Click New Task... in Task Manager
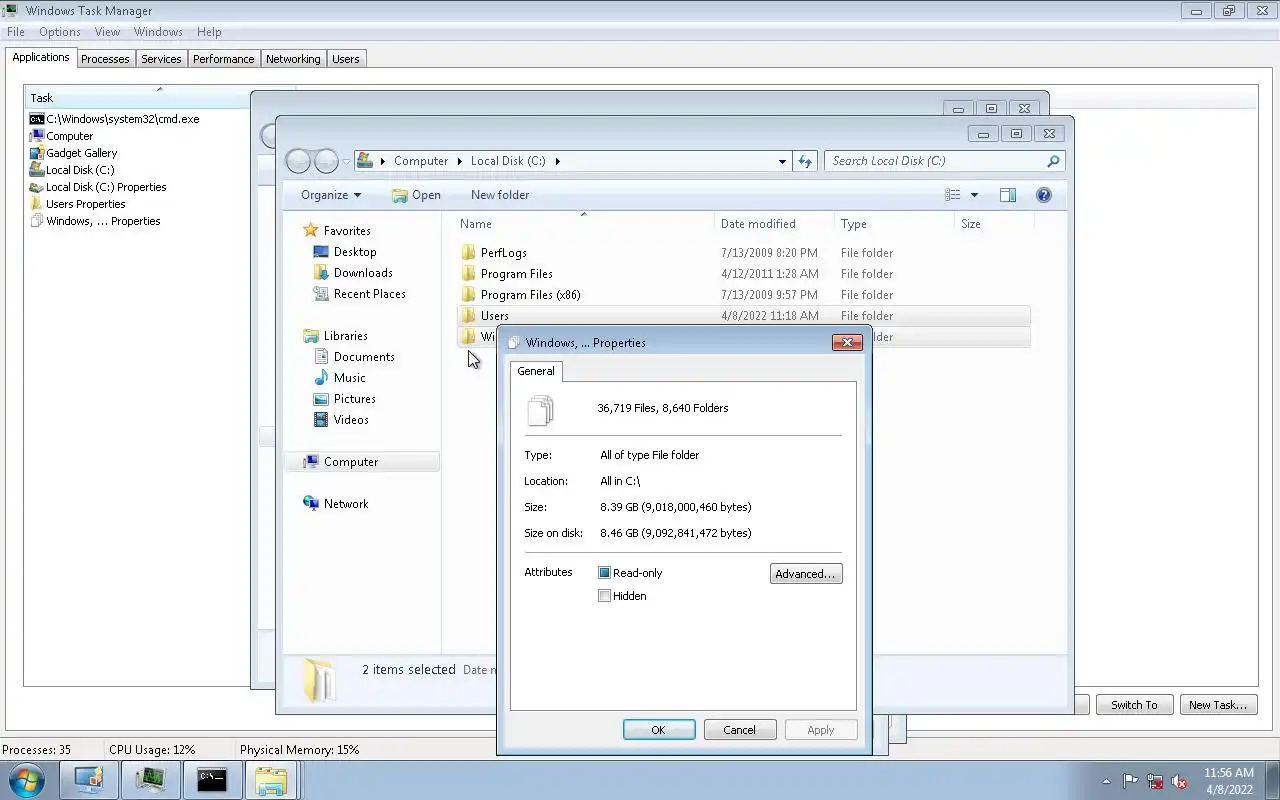 [1218, 705]
